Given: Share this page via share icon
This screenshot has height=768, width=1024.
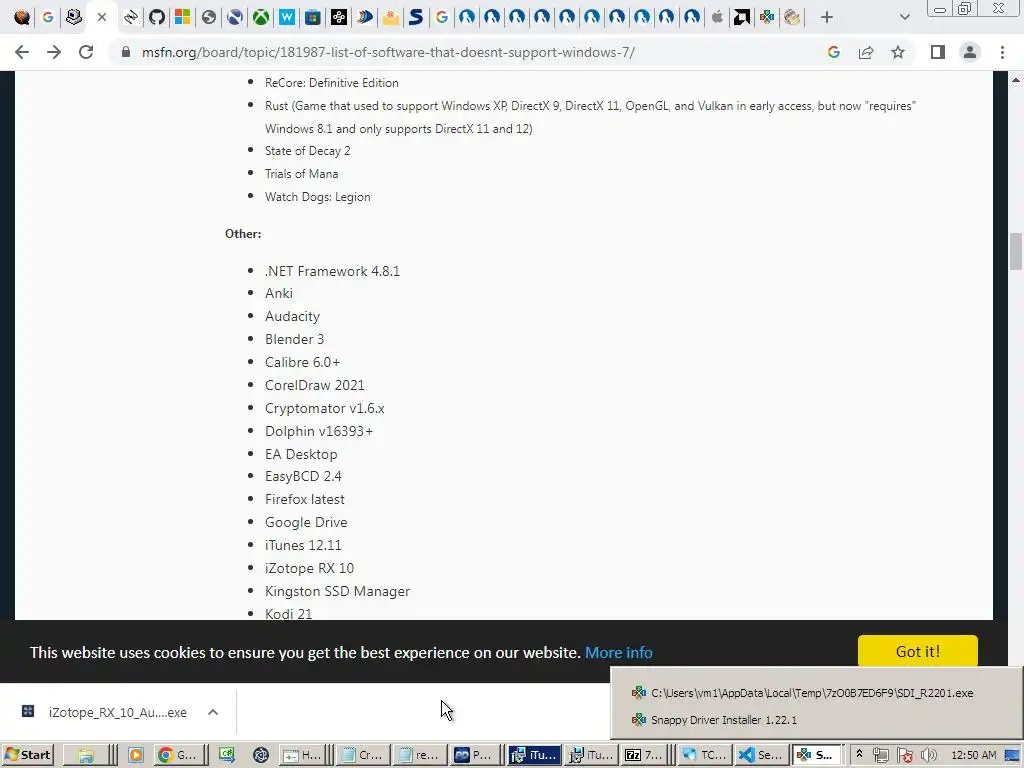Looking at the screenshot, I should click(866, 52).
